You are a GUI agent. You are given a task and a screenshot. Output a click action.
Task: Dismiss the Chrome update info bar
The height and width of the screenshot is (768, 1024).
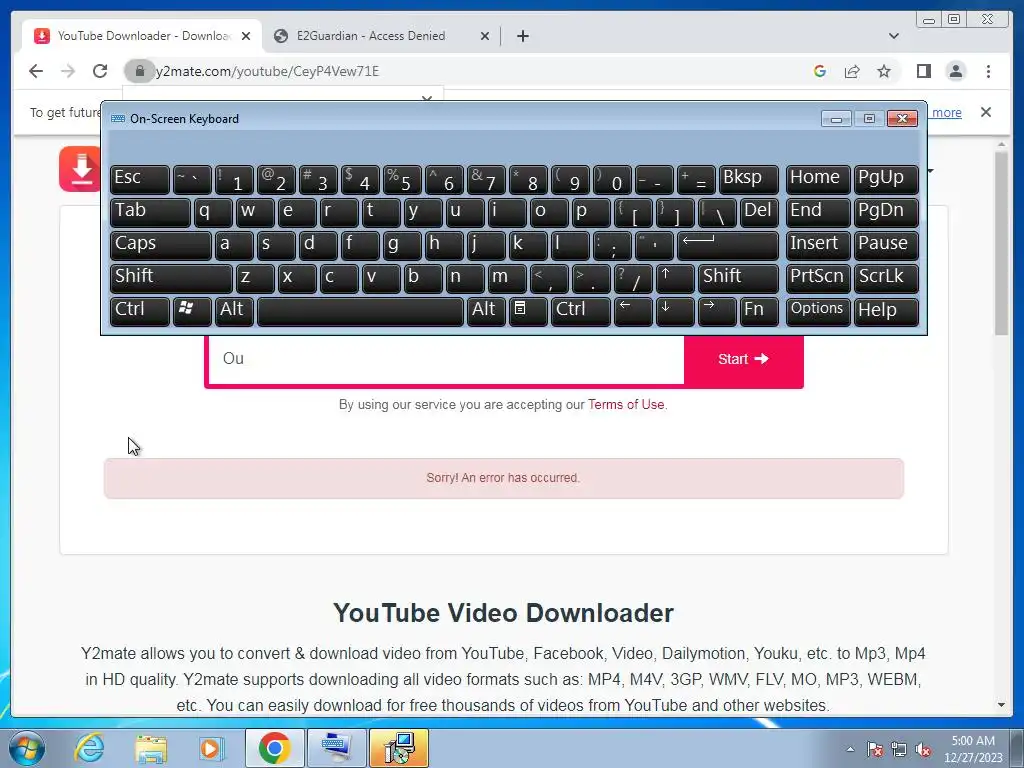coord(985,112)
